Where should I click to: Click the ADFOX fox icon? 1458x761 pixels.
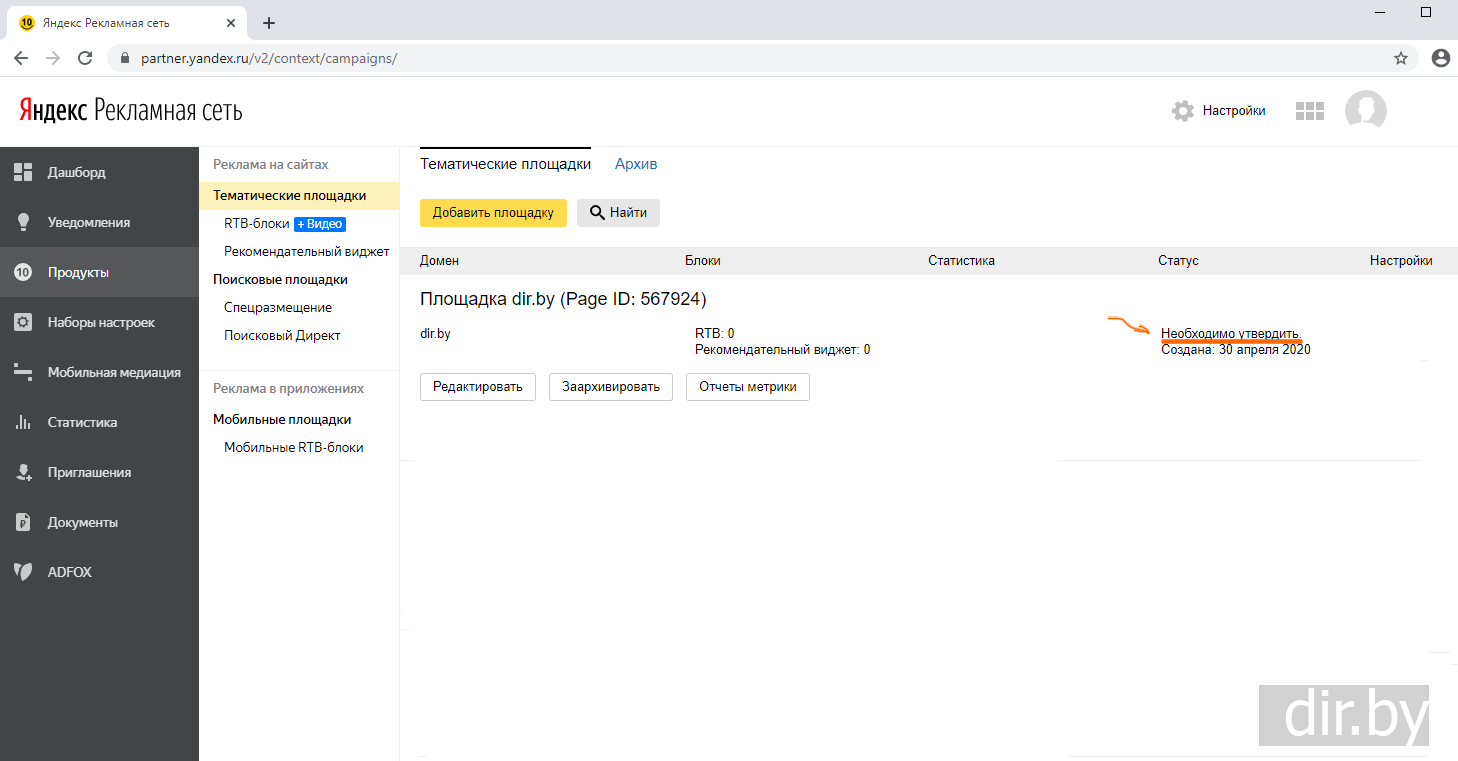pyautogui.click(x=23, y=572)
